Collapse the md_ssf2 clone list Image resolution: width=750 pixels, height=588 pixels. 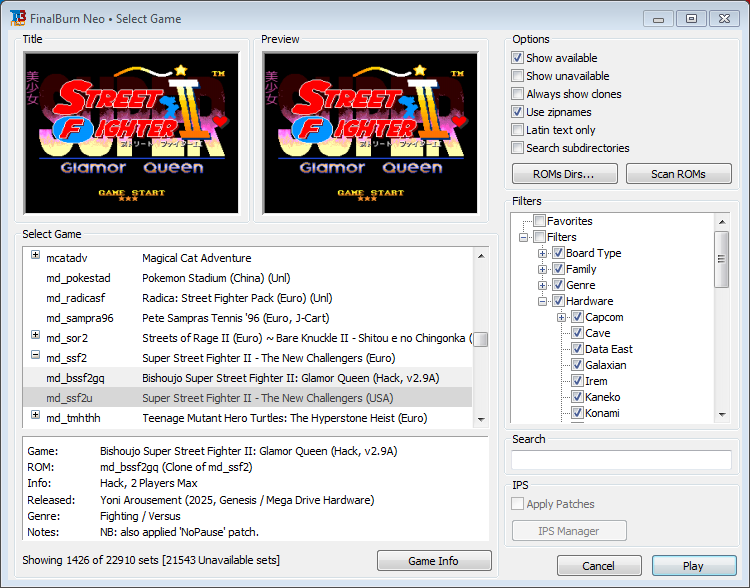(35, 355)
